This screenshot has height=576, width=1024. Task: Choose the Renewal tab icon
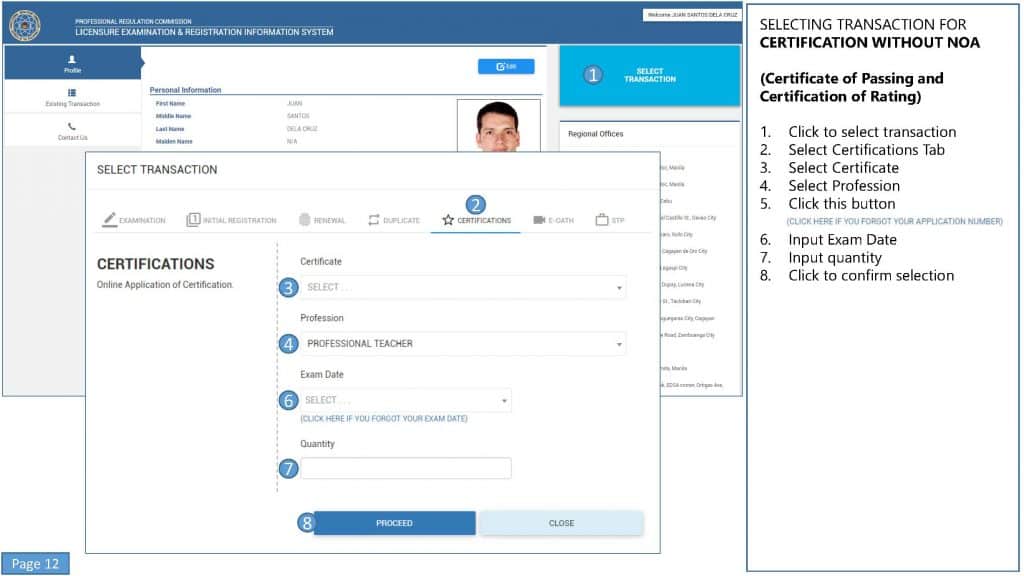pyautogui.click(x=304, y=220)
